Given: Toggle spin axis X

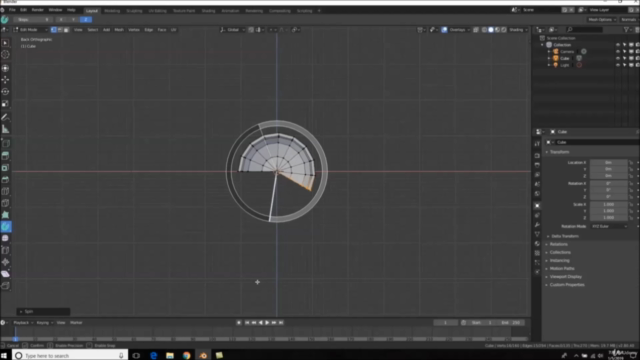Looking at the screenshot, I should pos(61,20).
